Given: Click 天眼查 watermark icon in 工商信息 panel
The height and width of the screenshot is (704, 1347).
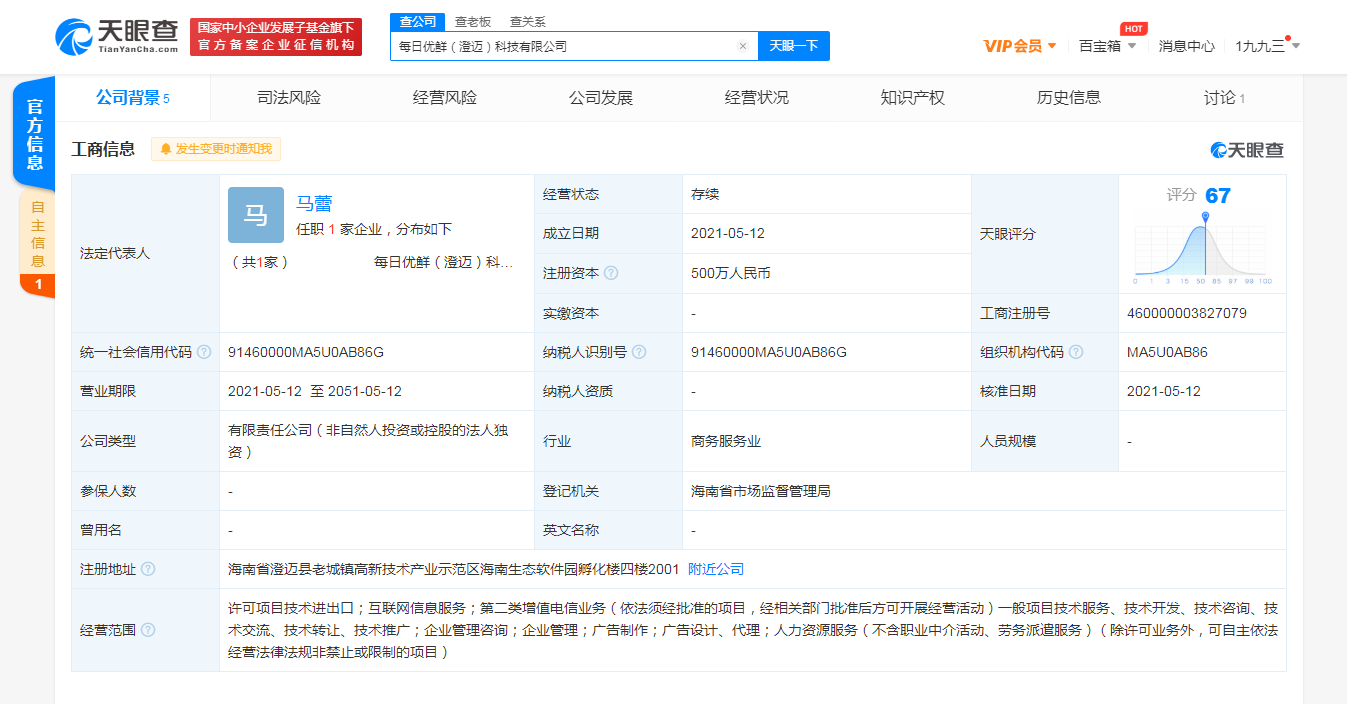Looking at the screenshot, I should 1216,148.
